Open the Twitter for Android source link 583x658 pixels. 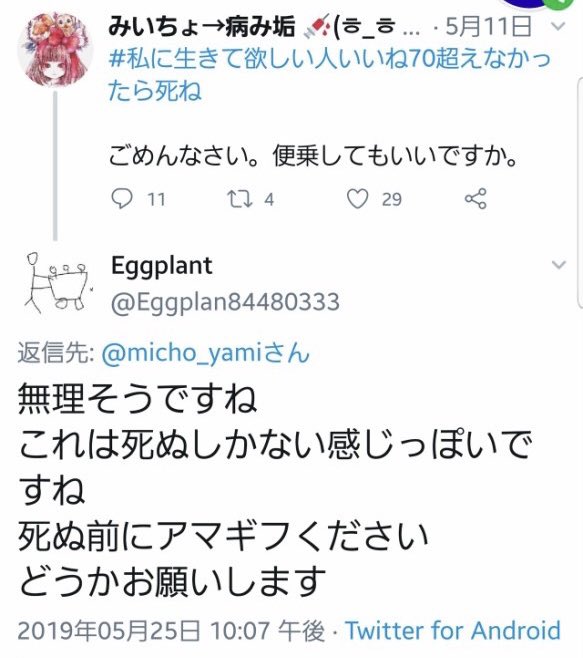[x=453, y=630]
